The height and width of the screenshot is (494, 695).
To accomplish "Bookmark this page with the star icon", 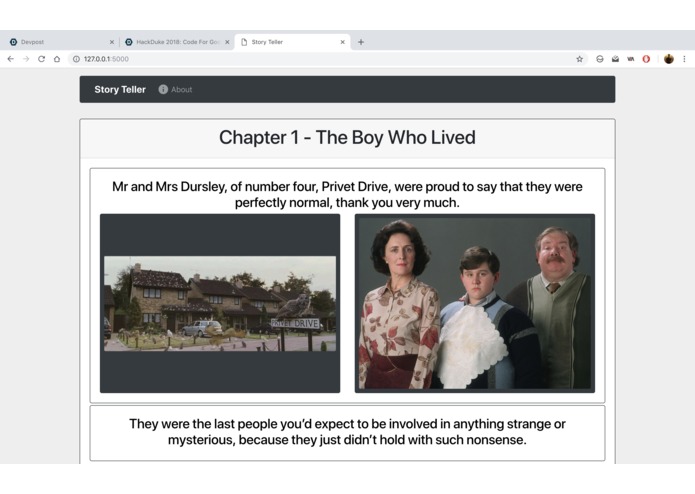I will [579, 59].
